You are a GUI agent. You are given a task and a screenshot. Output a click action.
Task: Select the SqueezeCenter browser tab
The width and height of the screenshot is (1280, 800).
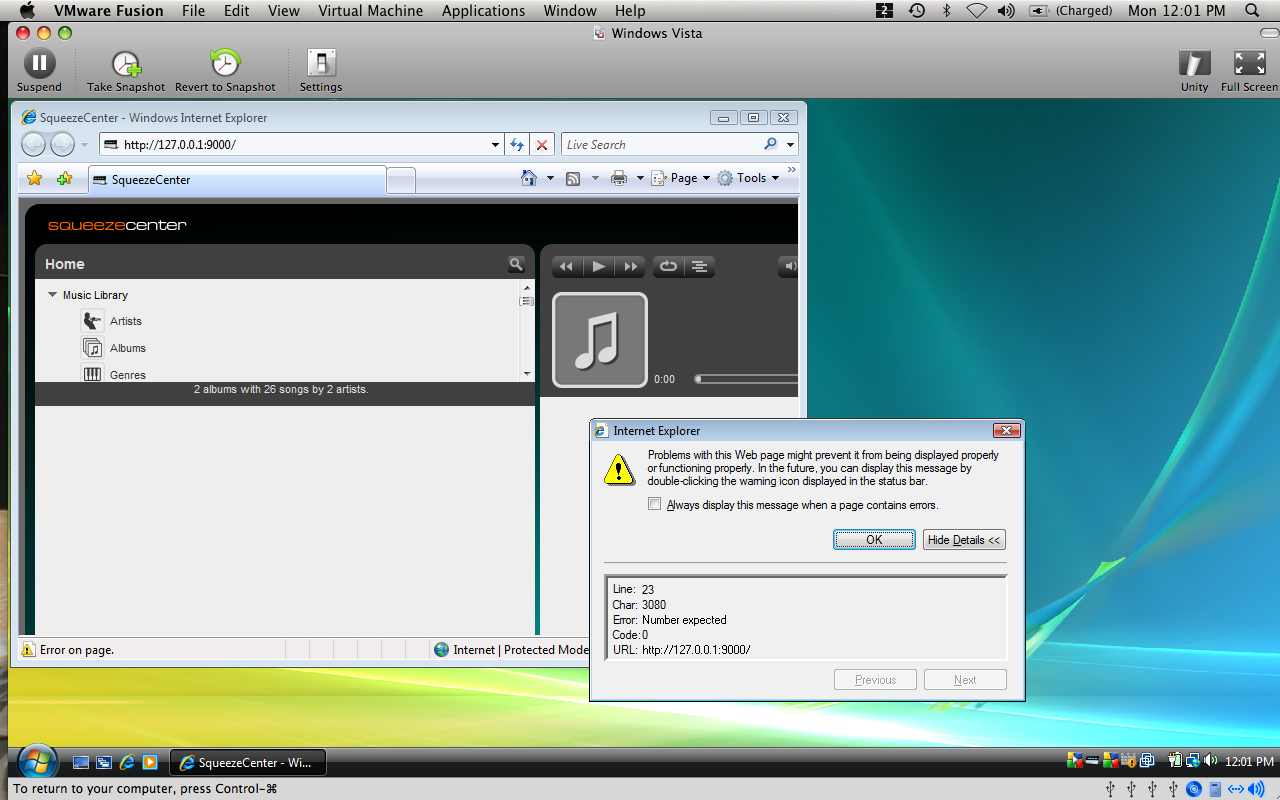[x=237, y=180]
